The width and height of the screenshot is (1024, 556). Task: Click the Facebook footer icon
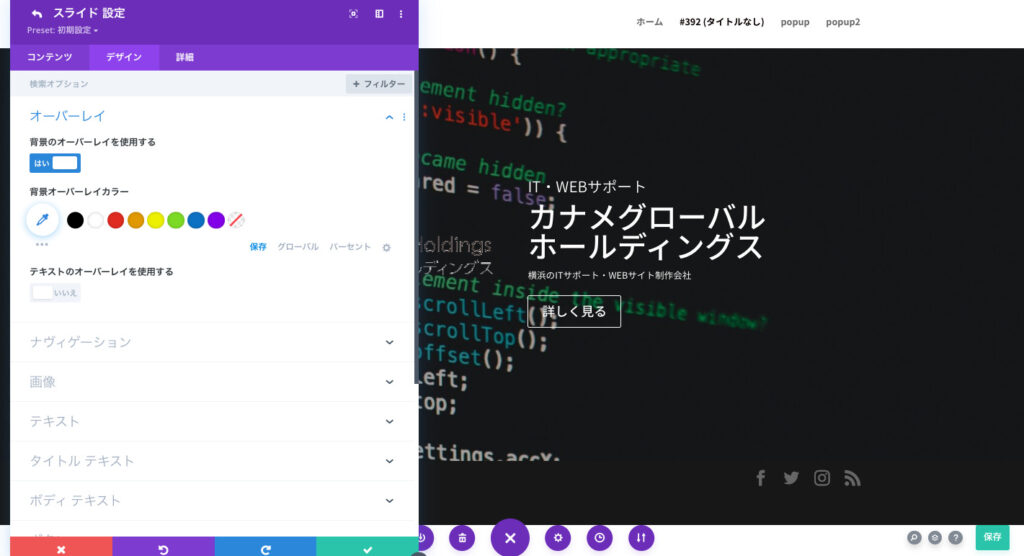click(761, 478)
